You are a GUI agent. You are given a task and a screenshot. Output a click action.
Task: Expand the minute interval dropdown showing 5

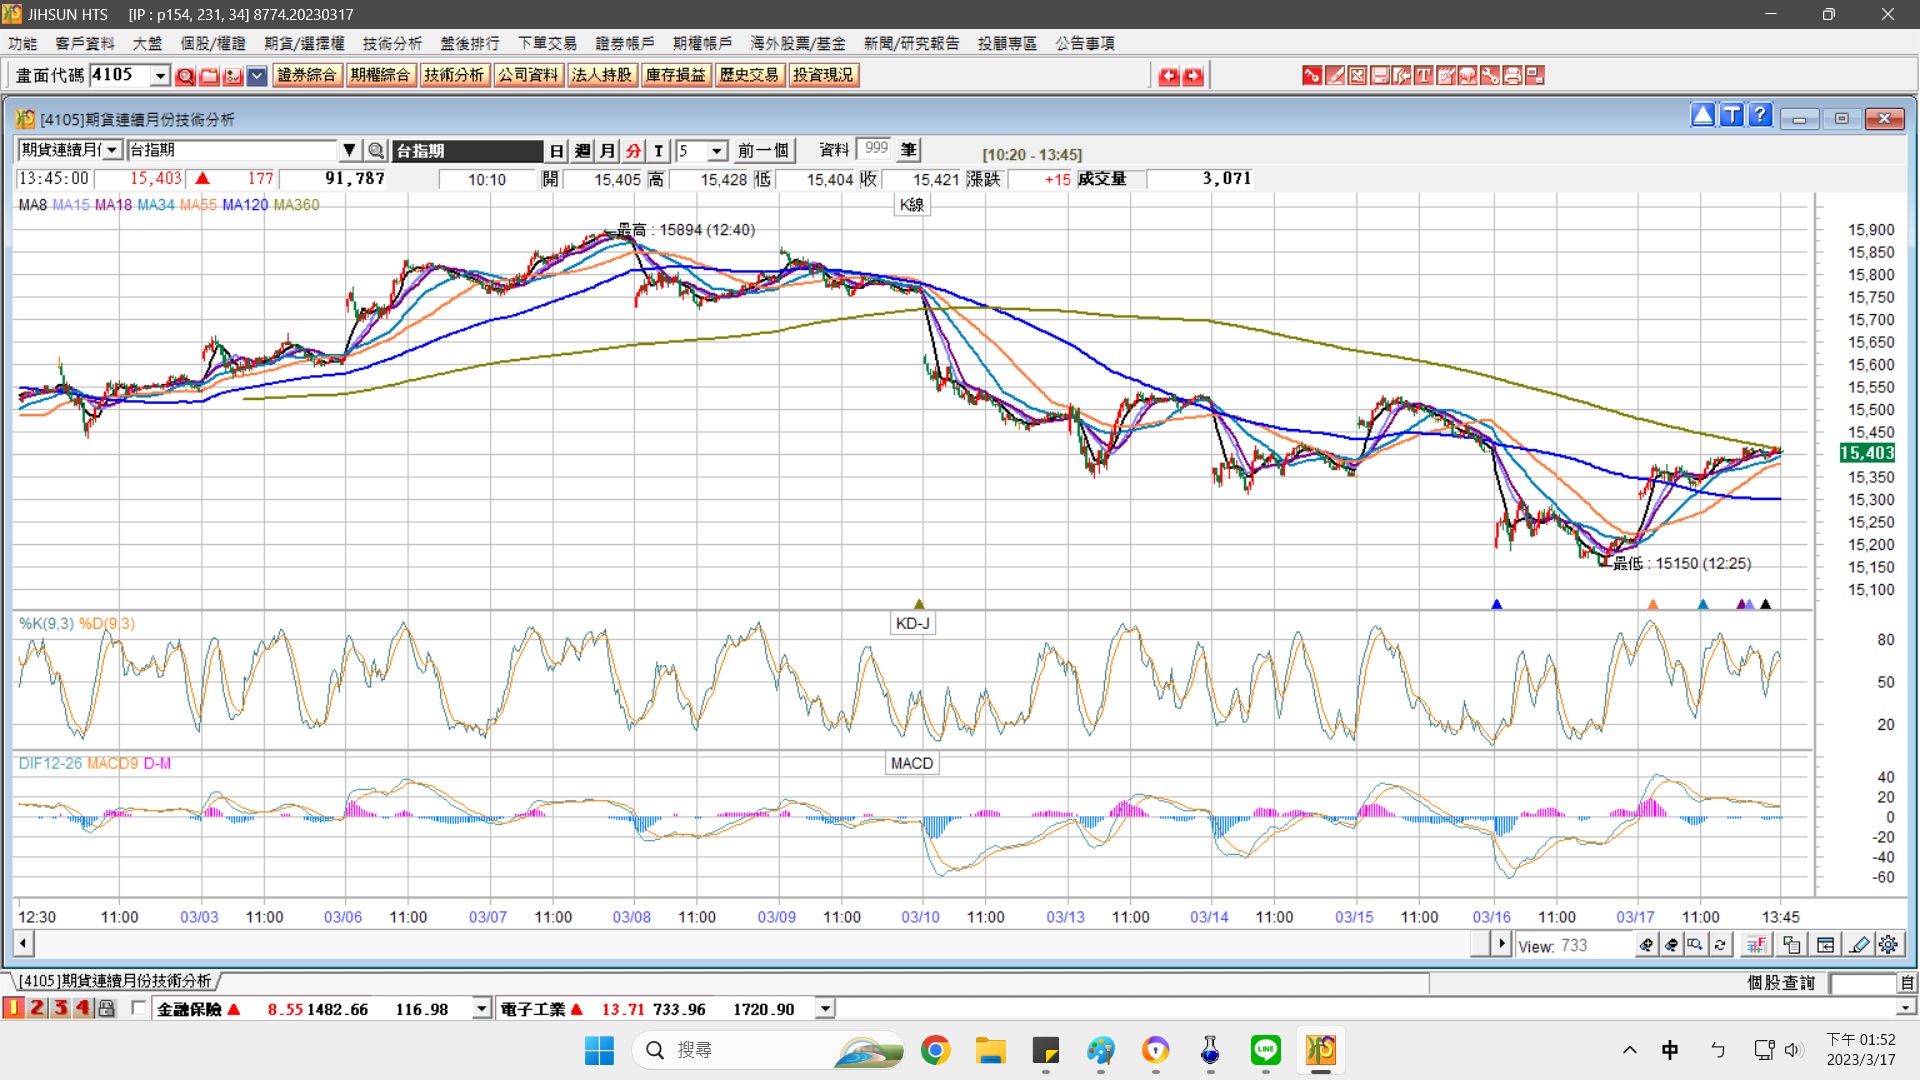point(717,151)
